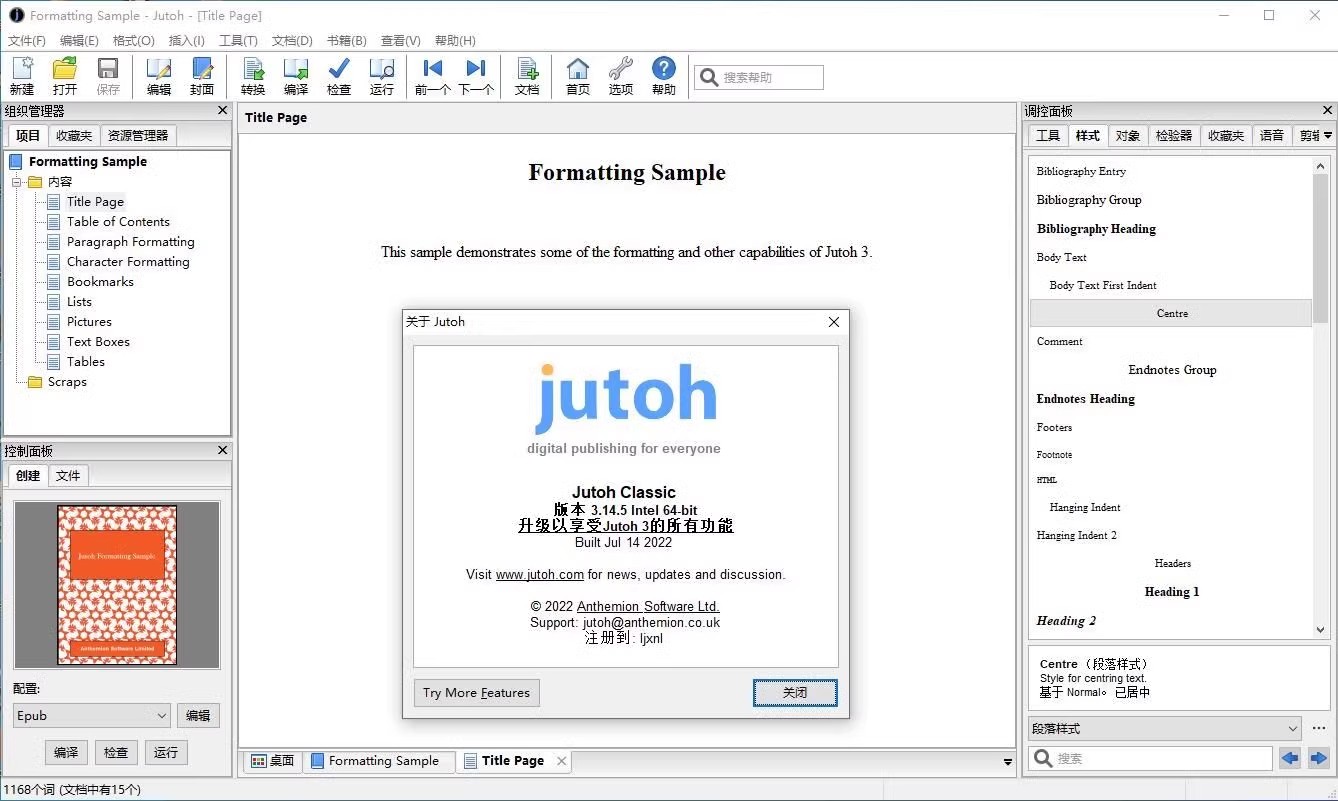Switch to the 检验器 tab

tap(1173, 136)
